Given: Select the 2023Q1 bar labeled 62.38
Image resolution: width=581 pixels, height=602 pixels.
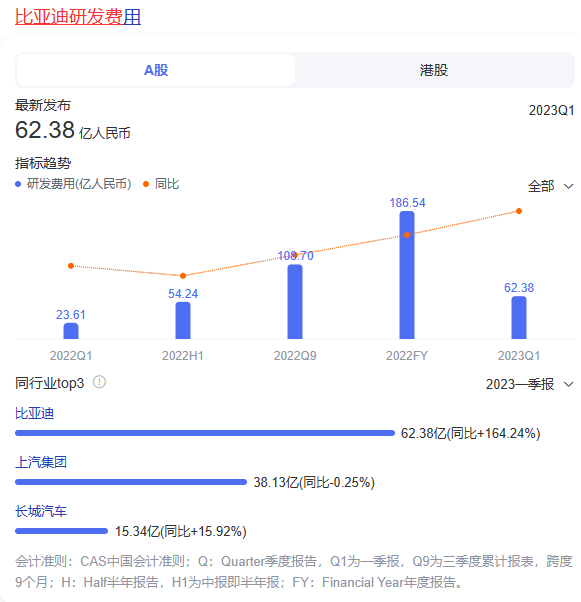Looking at the screenshot, I should coord(519,318).
